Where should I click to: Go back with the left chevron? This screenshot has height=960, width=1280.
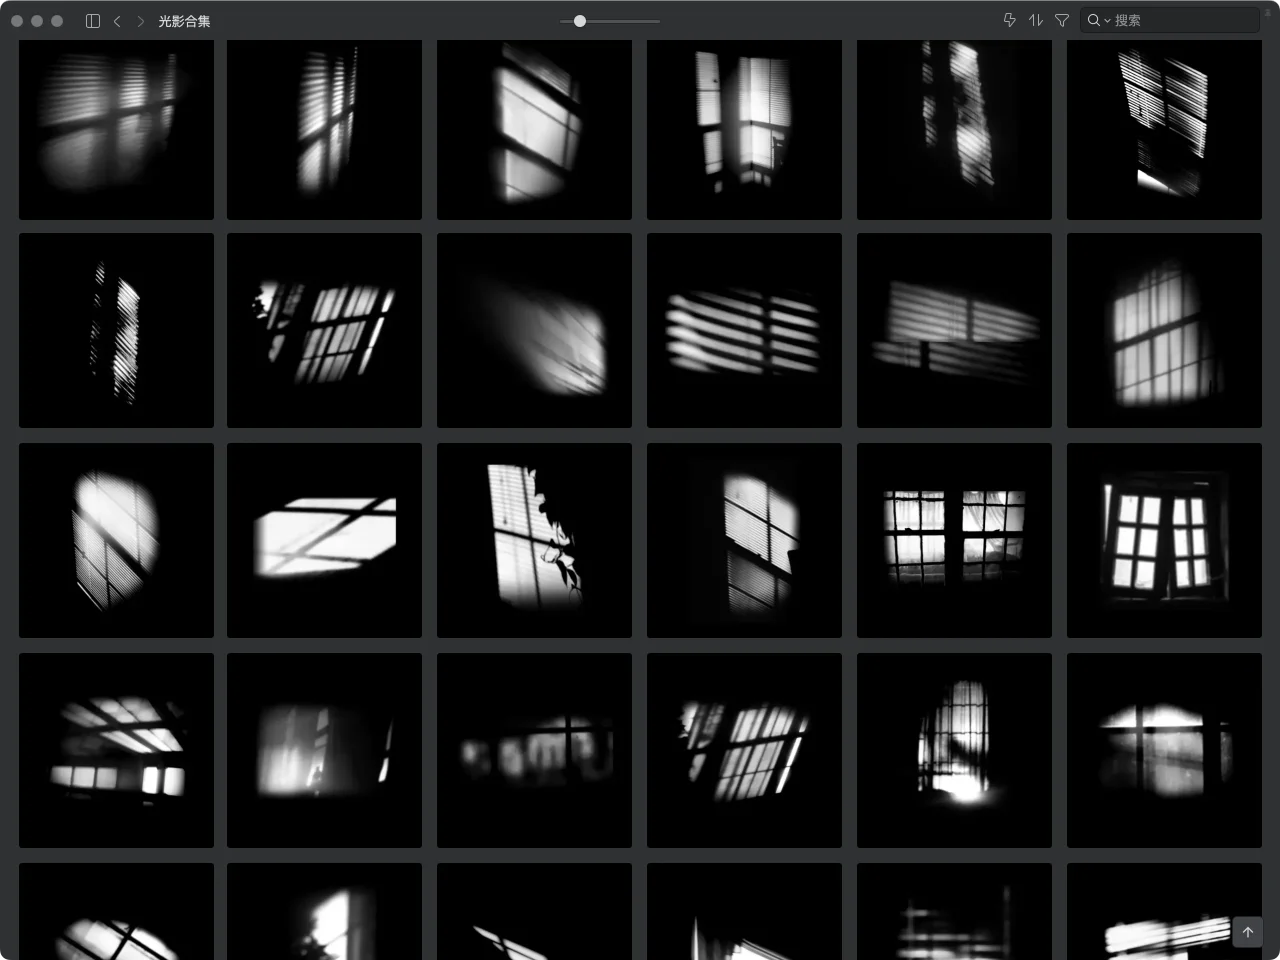pyautogui.click(x=117, y=21)
